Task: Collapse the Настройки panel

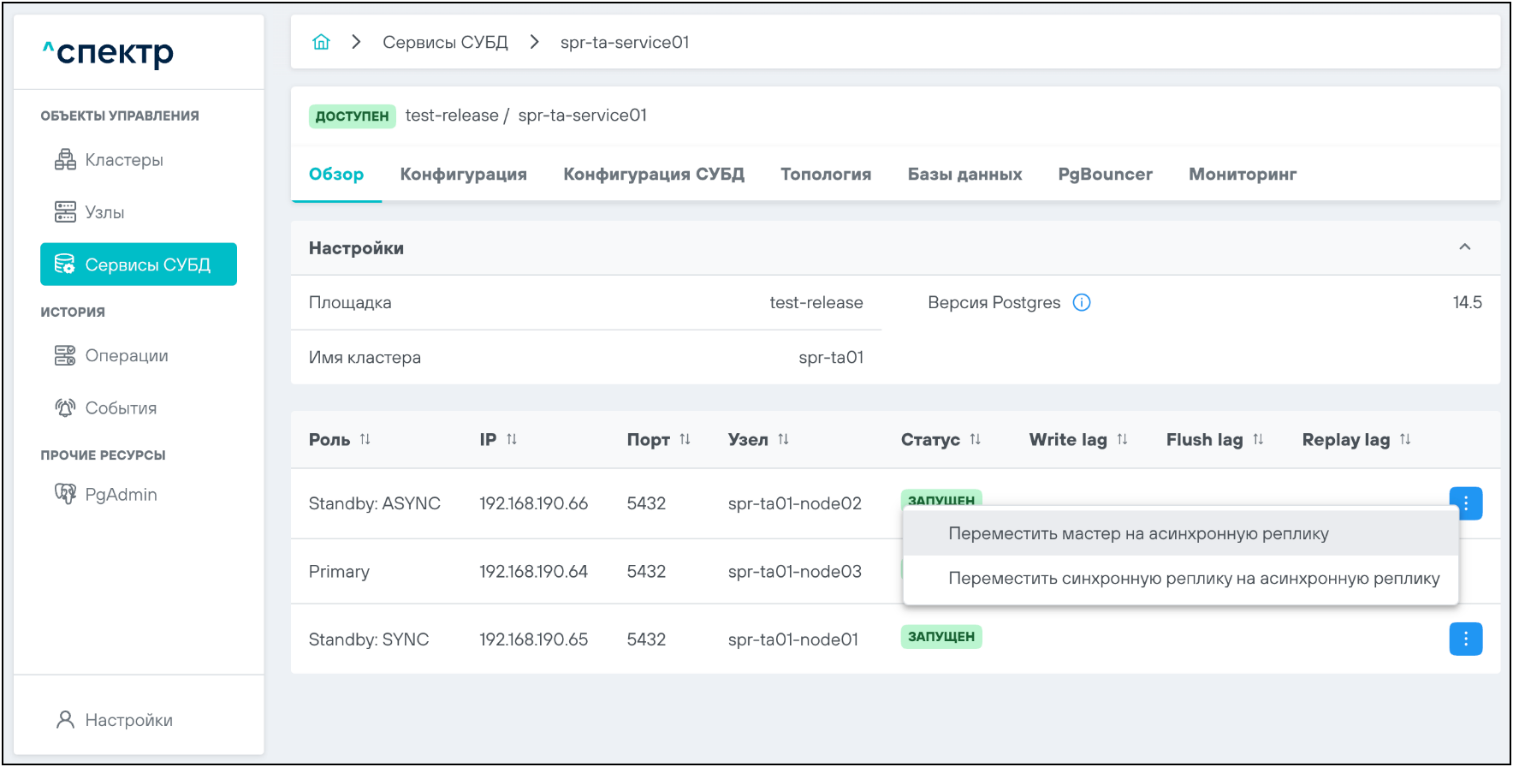Action: tap(1465, 247)
